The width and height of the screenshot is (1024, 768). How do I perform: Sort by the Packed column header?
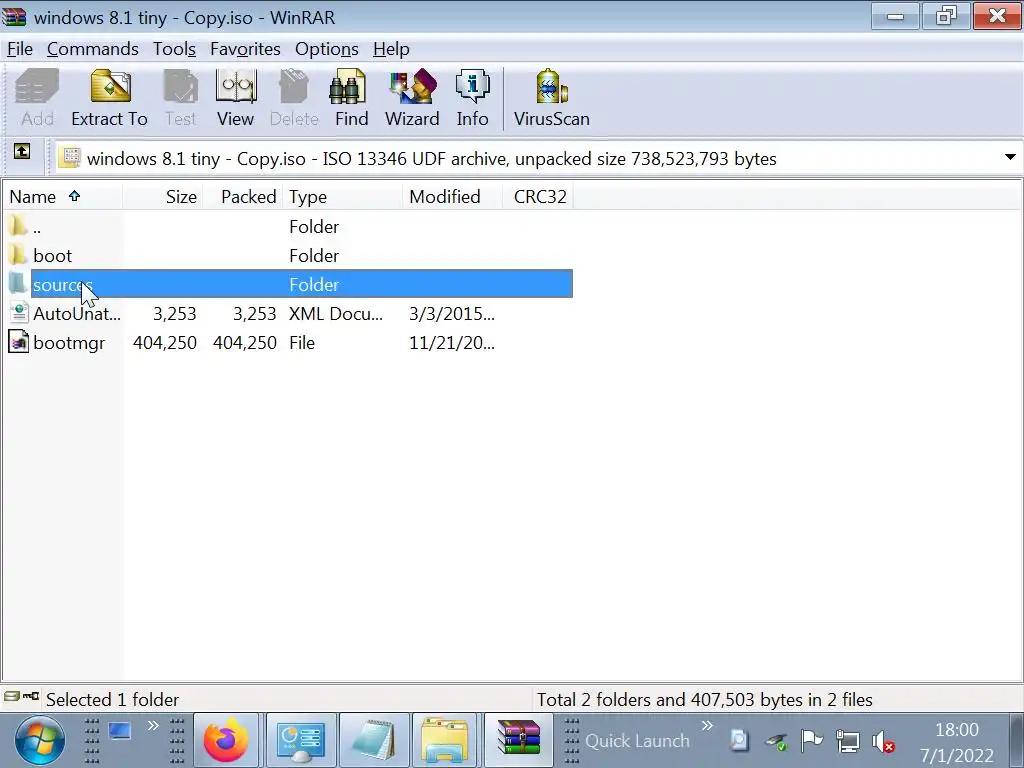point(243,197)
